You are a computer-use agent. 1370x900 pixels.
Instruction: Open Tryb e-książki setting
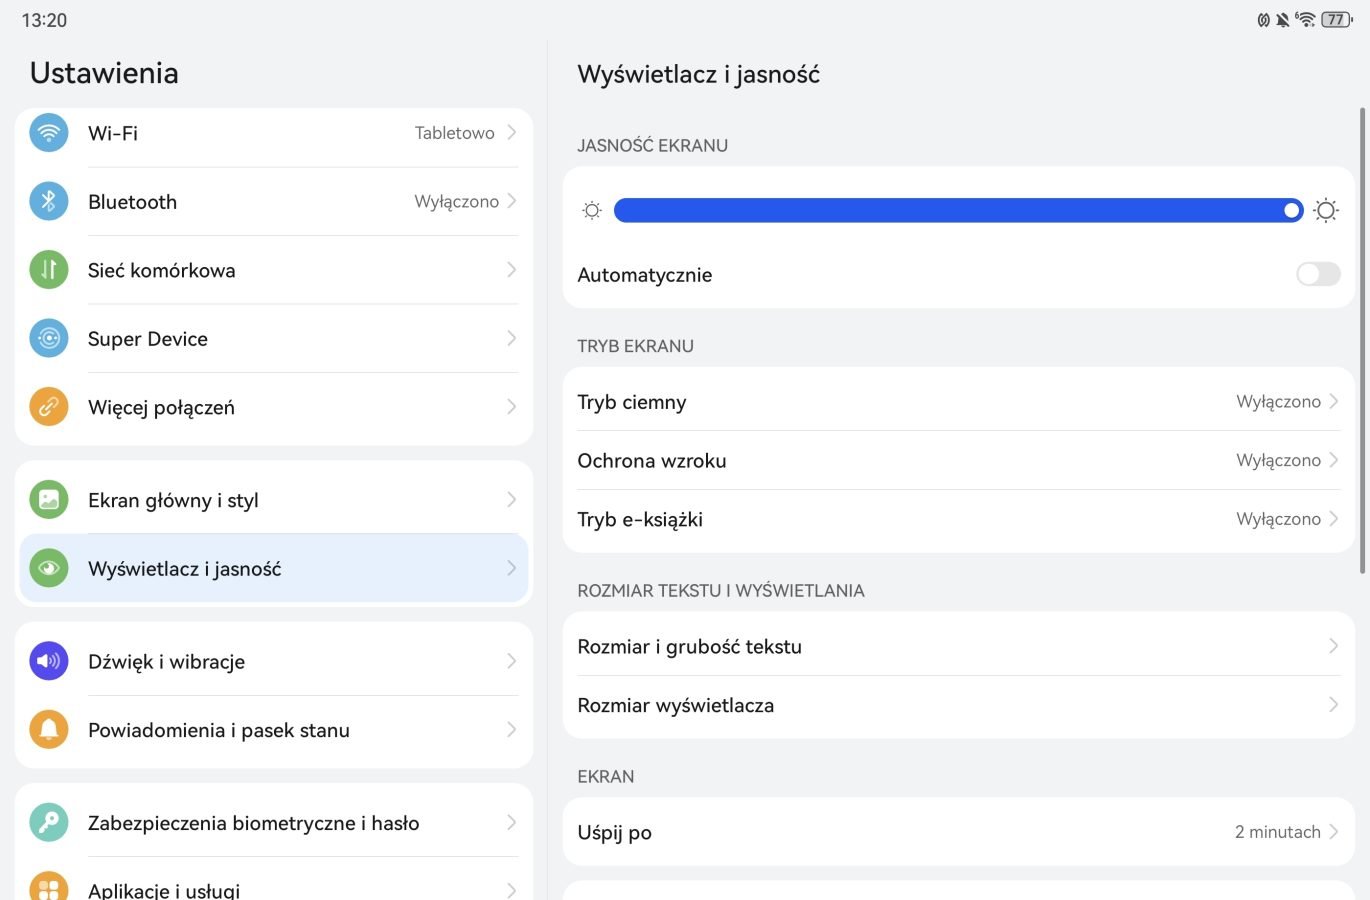click(x=959, y=519)
